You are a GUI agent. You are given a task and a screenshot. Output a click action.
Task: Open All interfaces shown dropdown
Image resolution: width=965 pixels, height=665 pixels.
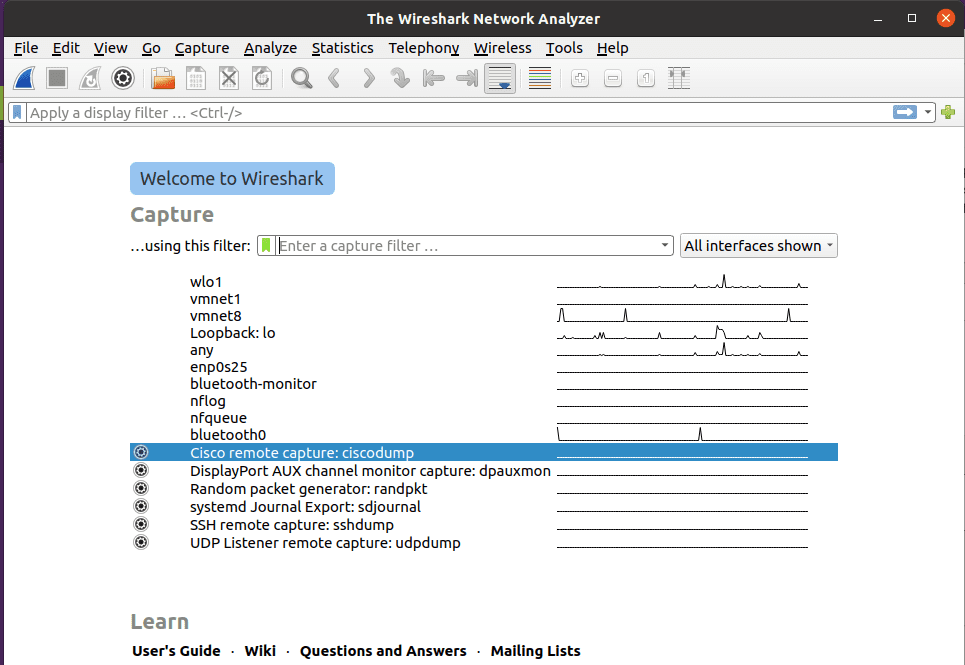click(758, 245)
